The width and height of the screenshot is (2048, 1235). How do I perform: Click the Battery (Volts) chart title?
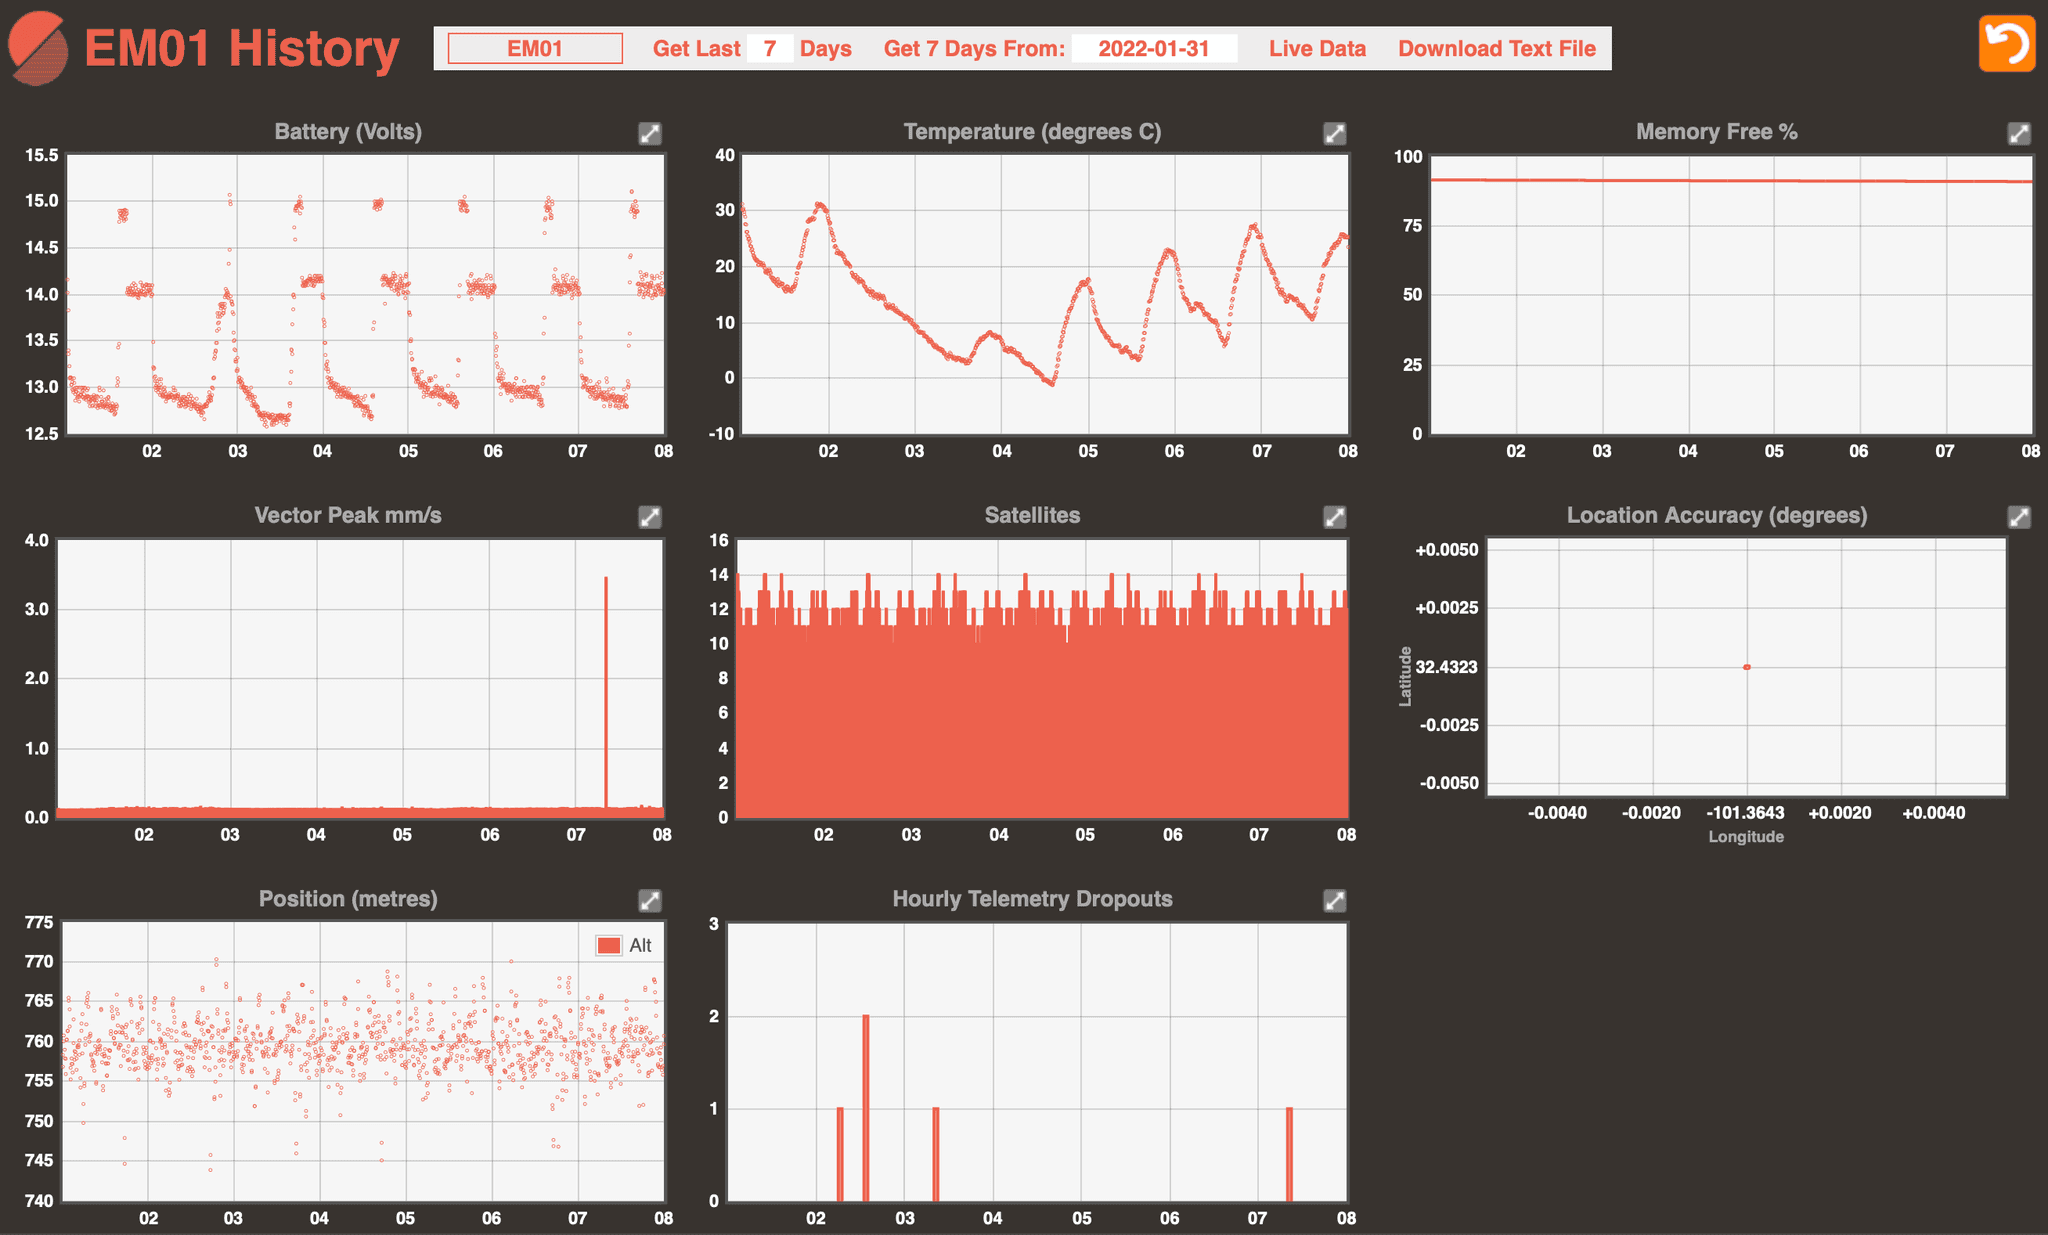click(x=348, y=132)
